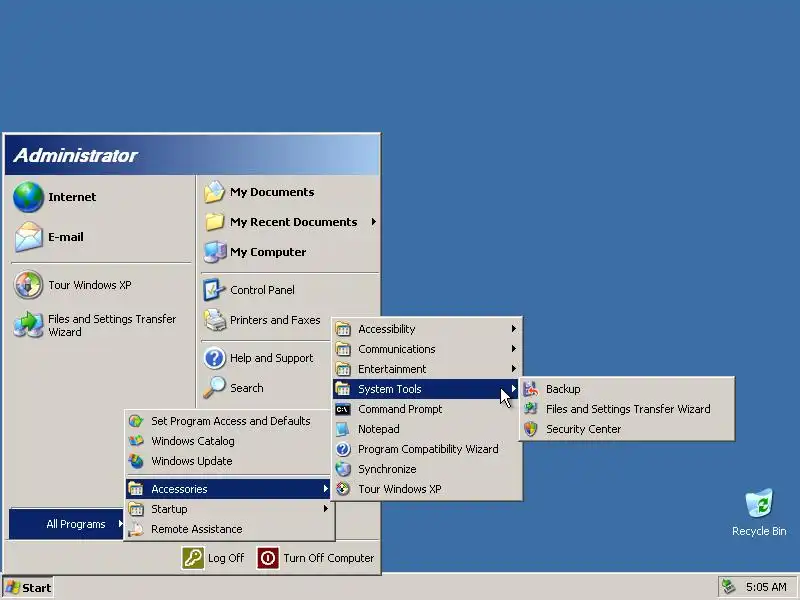Launch Tour Windows XP from pinned list icon
This screenshot has width=800, height=600.
(x=28, y=285)
